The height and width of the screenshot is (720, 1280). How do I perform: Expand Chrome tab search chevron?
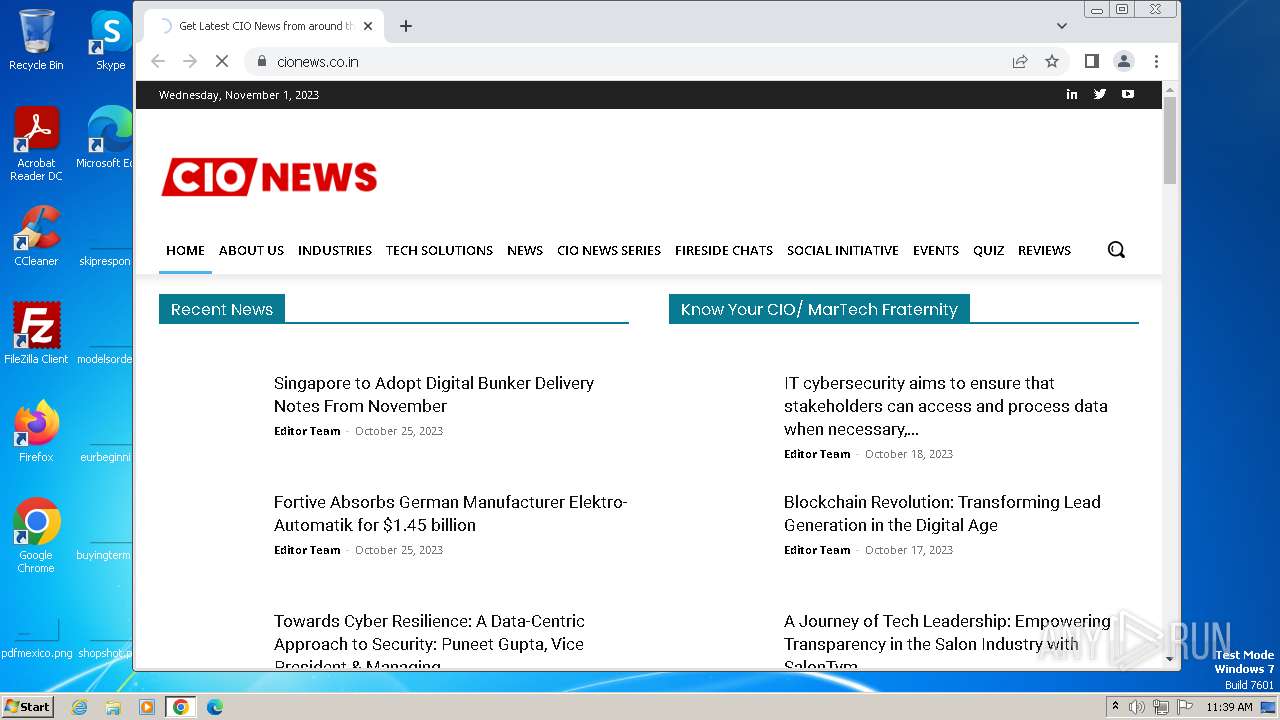pyautogui.click(x=1062, y=26)
